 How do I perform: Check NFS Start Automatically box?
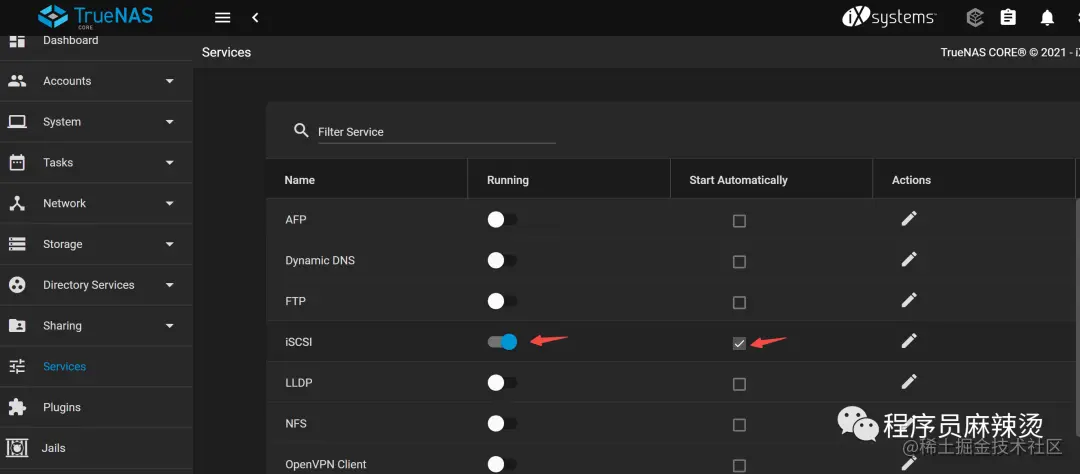[739, 425]
